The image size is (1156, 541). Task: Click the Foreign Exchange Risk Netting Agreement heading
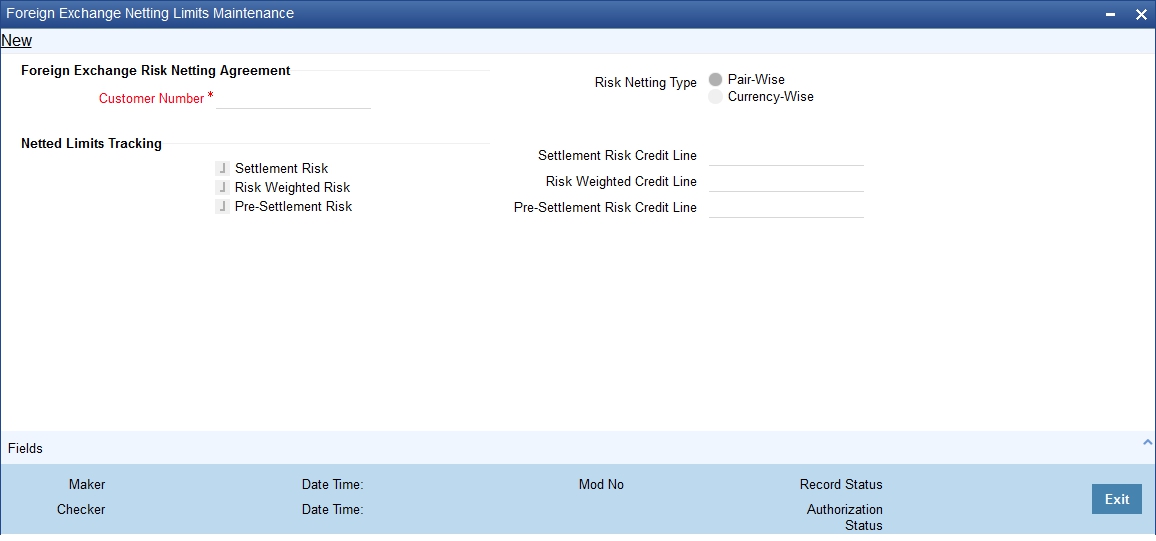coord(156,71)
